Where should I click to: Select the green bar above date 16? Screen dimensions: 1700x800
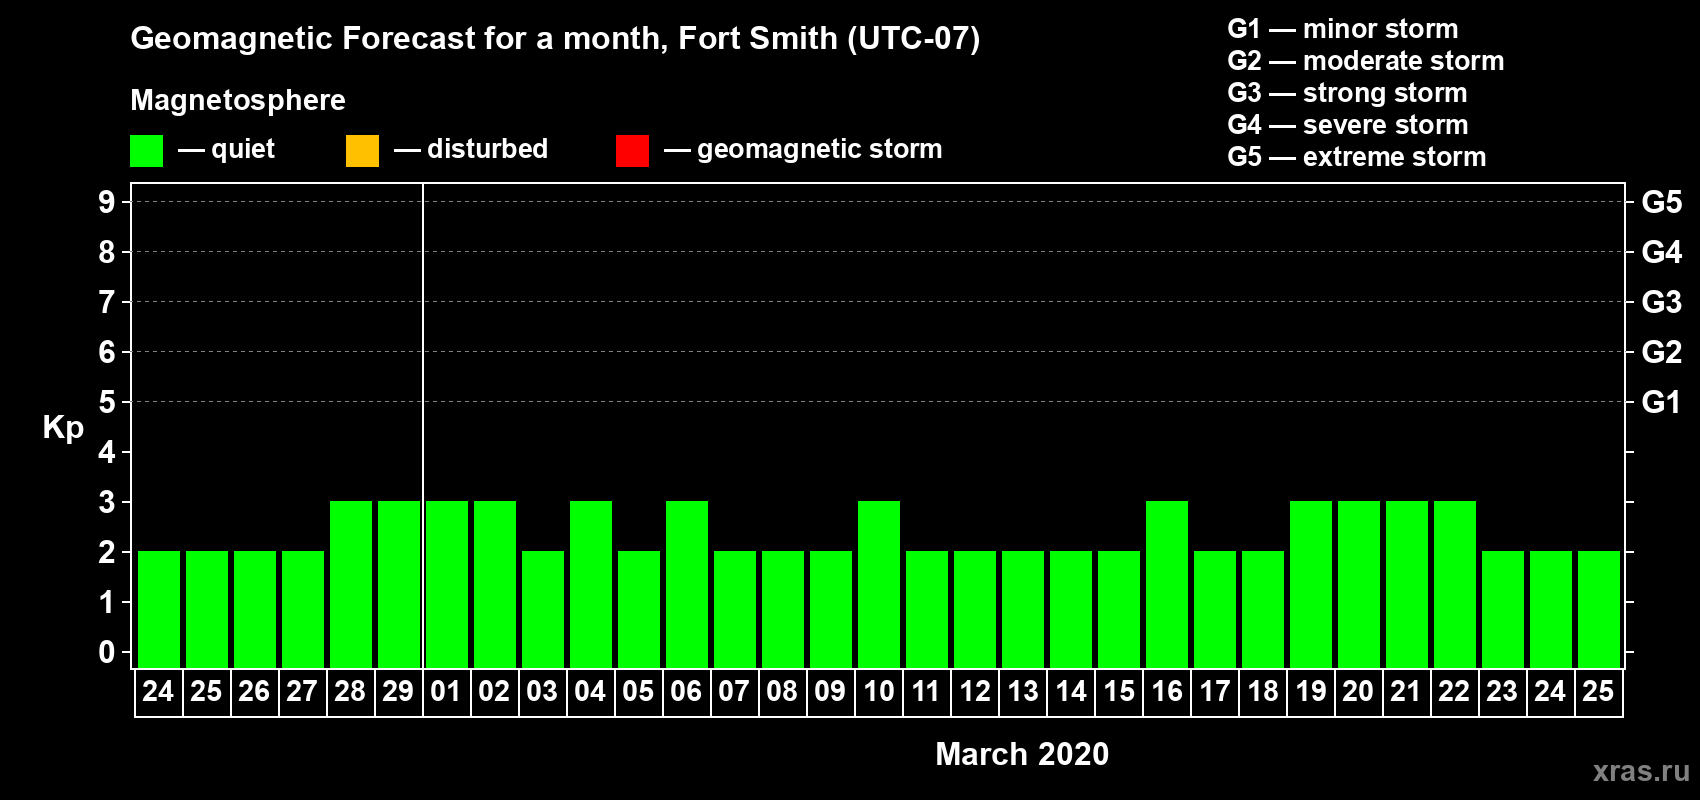point(1167,584)
